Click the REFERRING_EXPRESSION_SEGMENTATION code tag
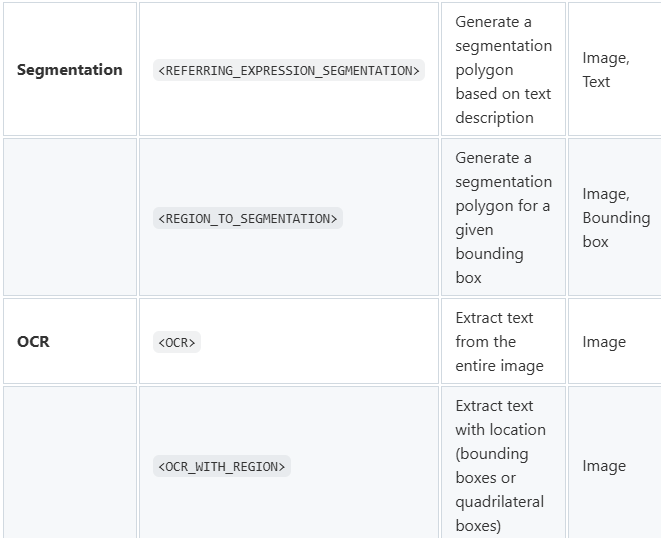Image resolution: width=661 pixels, height=538 pixels. [289, 70]
